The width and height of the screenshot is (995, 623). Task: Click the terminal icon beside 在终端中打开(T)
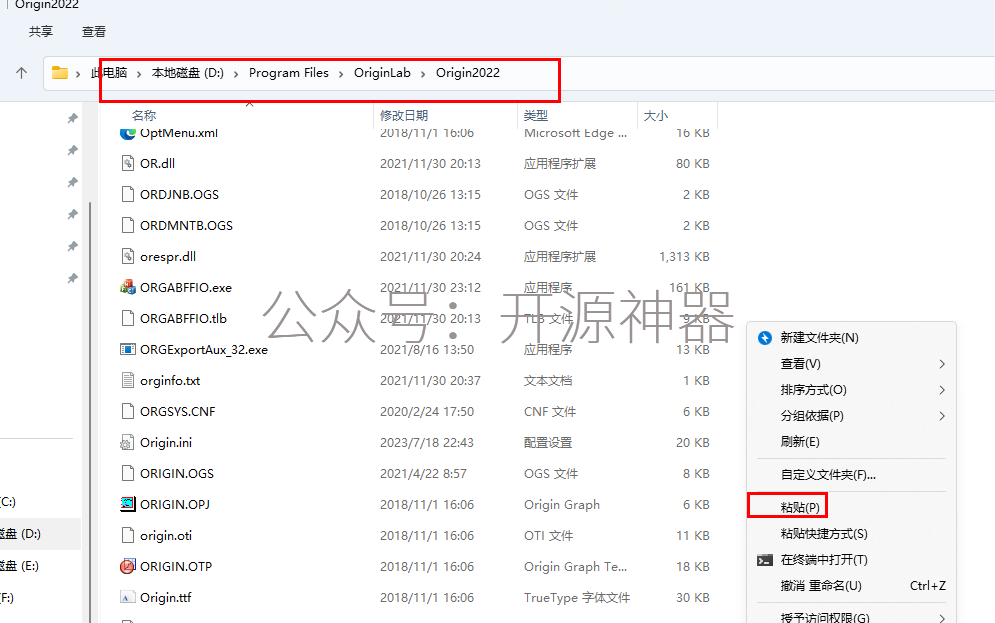765,560
